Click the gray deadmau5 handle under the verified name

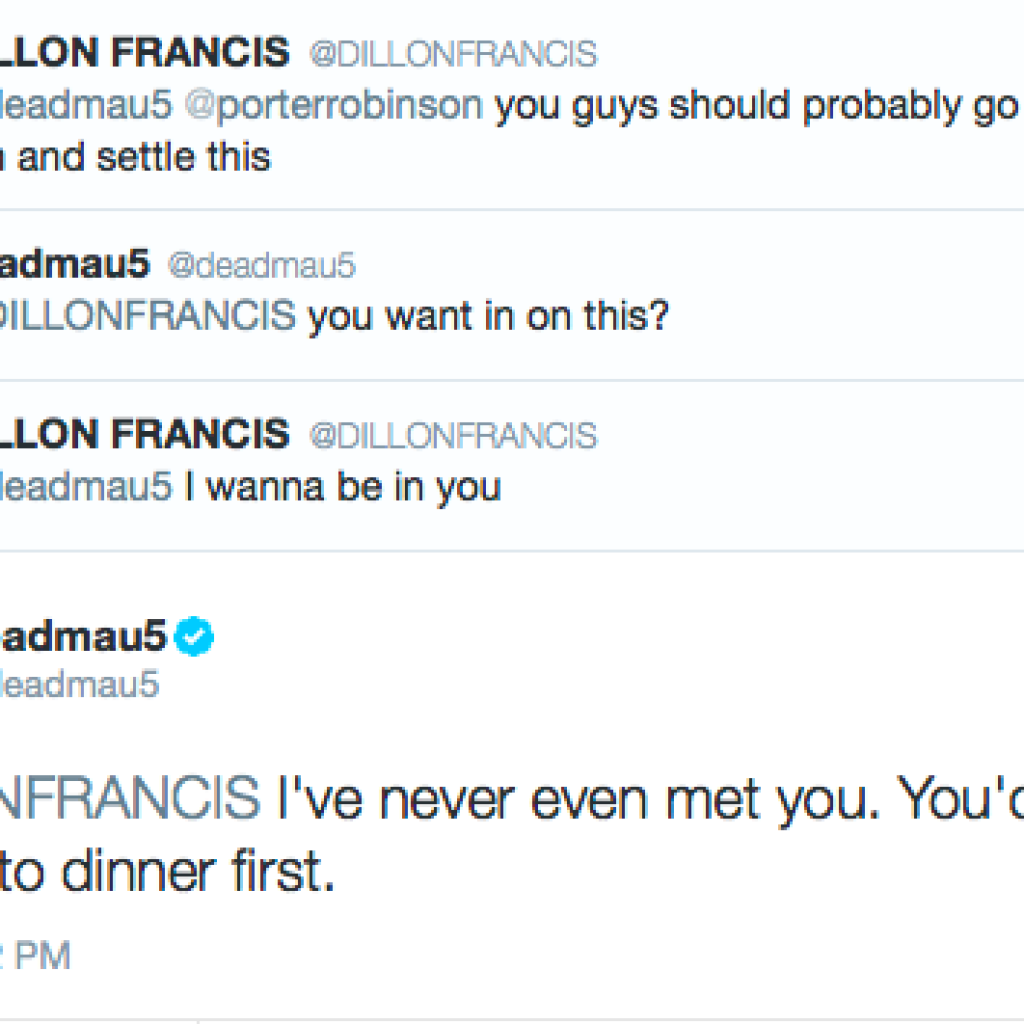click(x=78, y=686)
